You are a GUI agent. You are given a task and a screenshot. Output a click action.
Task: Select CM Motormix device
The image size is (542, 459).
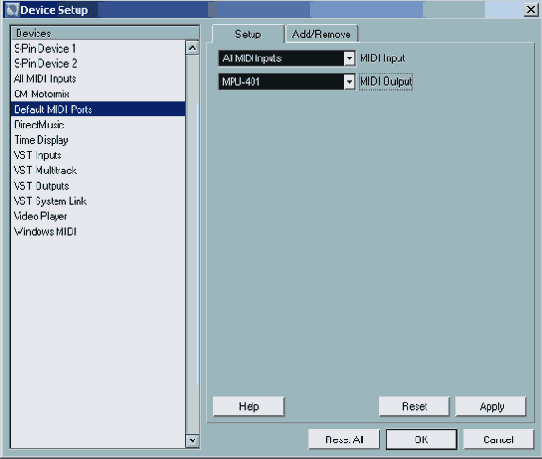click(x=98, y=94)
